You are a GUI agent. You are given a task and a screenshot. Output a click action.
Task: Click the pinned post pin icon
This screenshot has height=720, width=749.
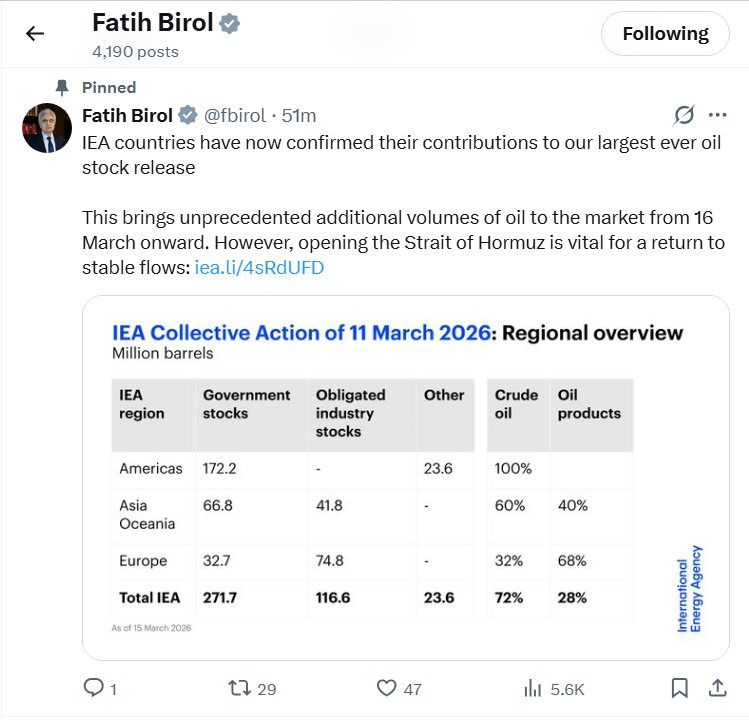(63, 87)
